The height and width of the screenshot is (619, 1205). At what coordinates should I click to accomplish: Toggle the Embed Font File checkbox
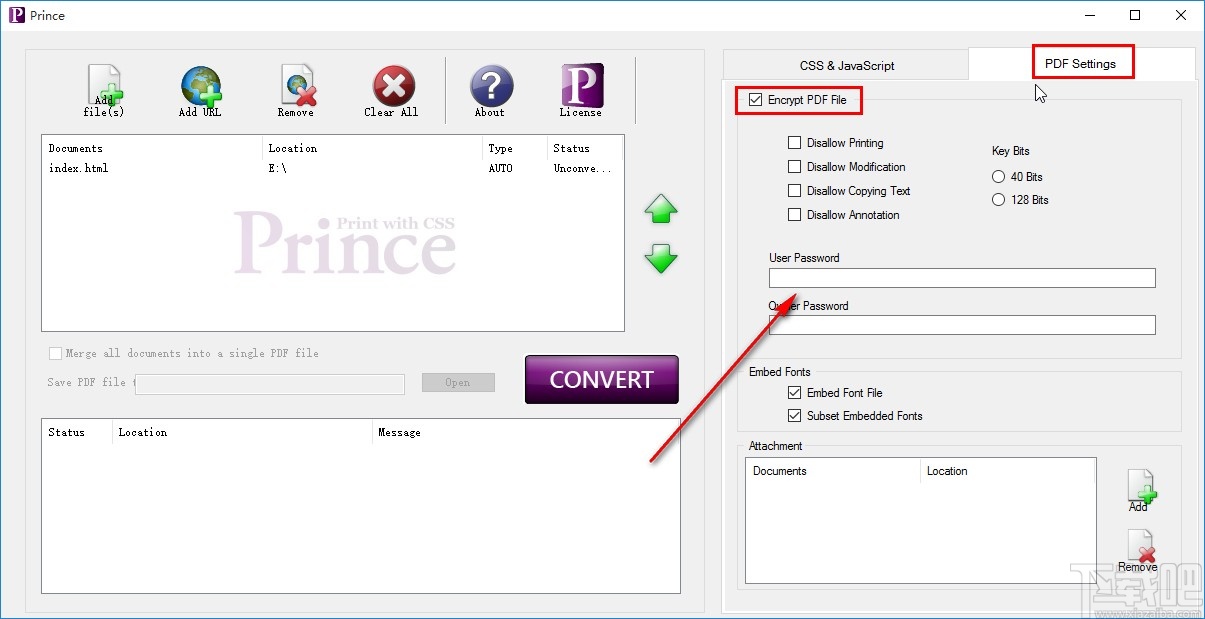(x=795, y=393)
